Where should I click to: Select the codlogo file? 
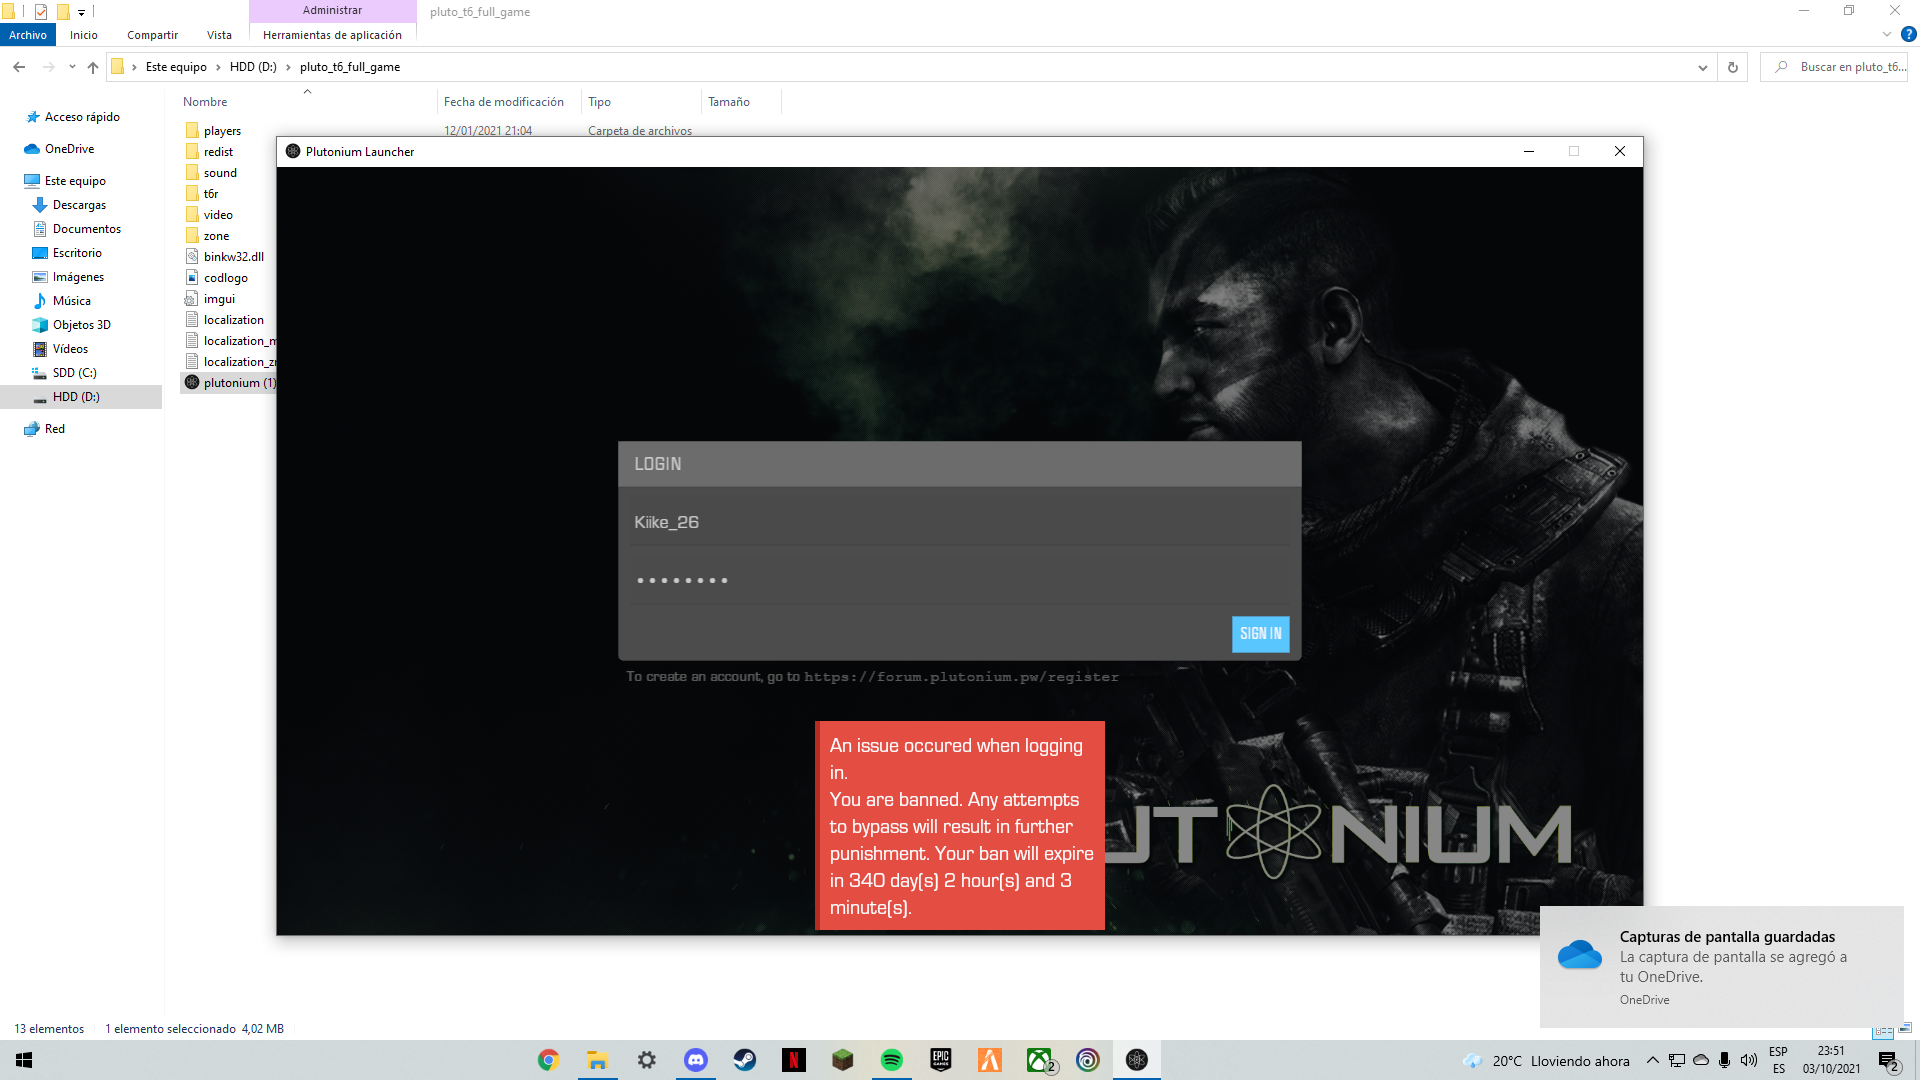point(226,278)
